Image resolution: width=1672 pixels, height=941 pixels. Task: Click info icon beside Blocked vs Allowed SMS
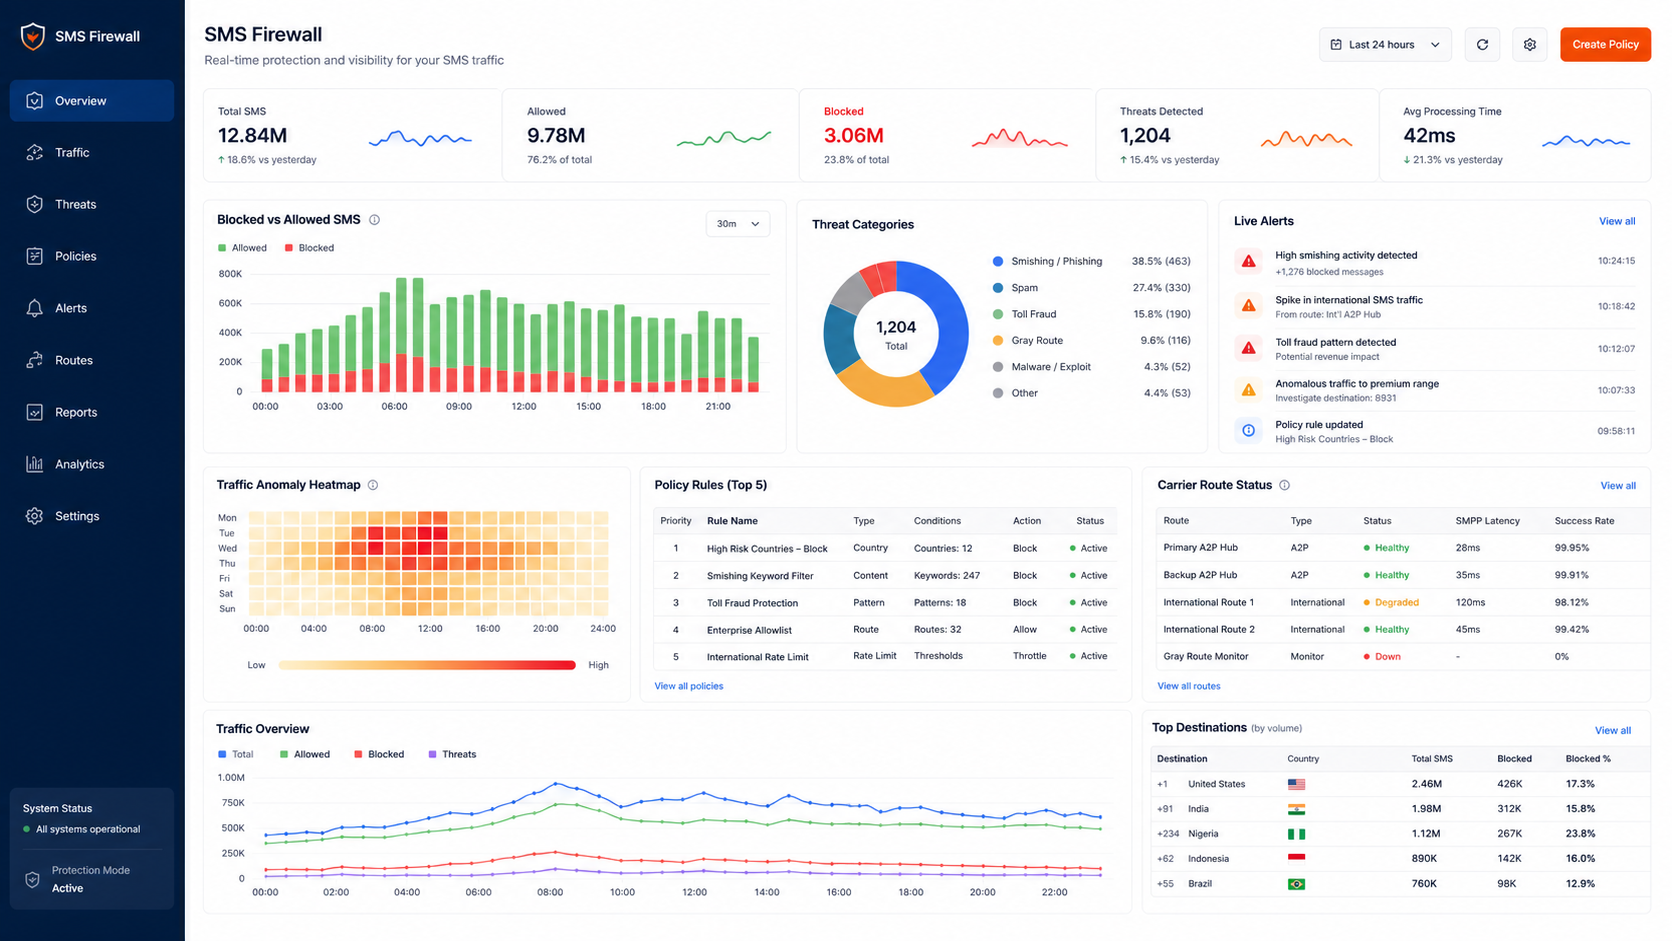click(x=374, y=220)
